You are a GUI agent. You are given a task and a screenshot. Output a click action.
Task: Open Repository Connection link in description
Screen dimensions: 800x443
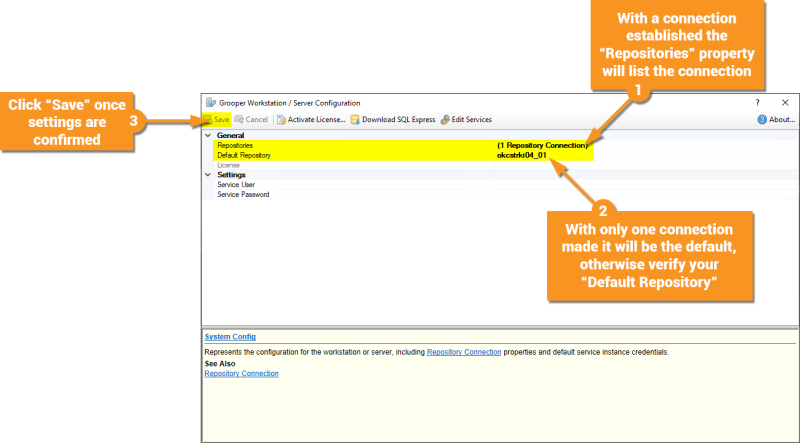pyautogui.click(x=464, y=352)
